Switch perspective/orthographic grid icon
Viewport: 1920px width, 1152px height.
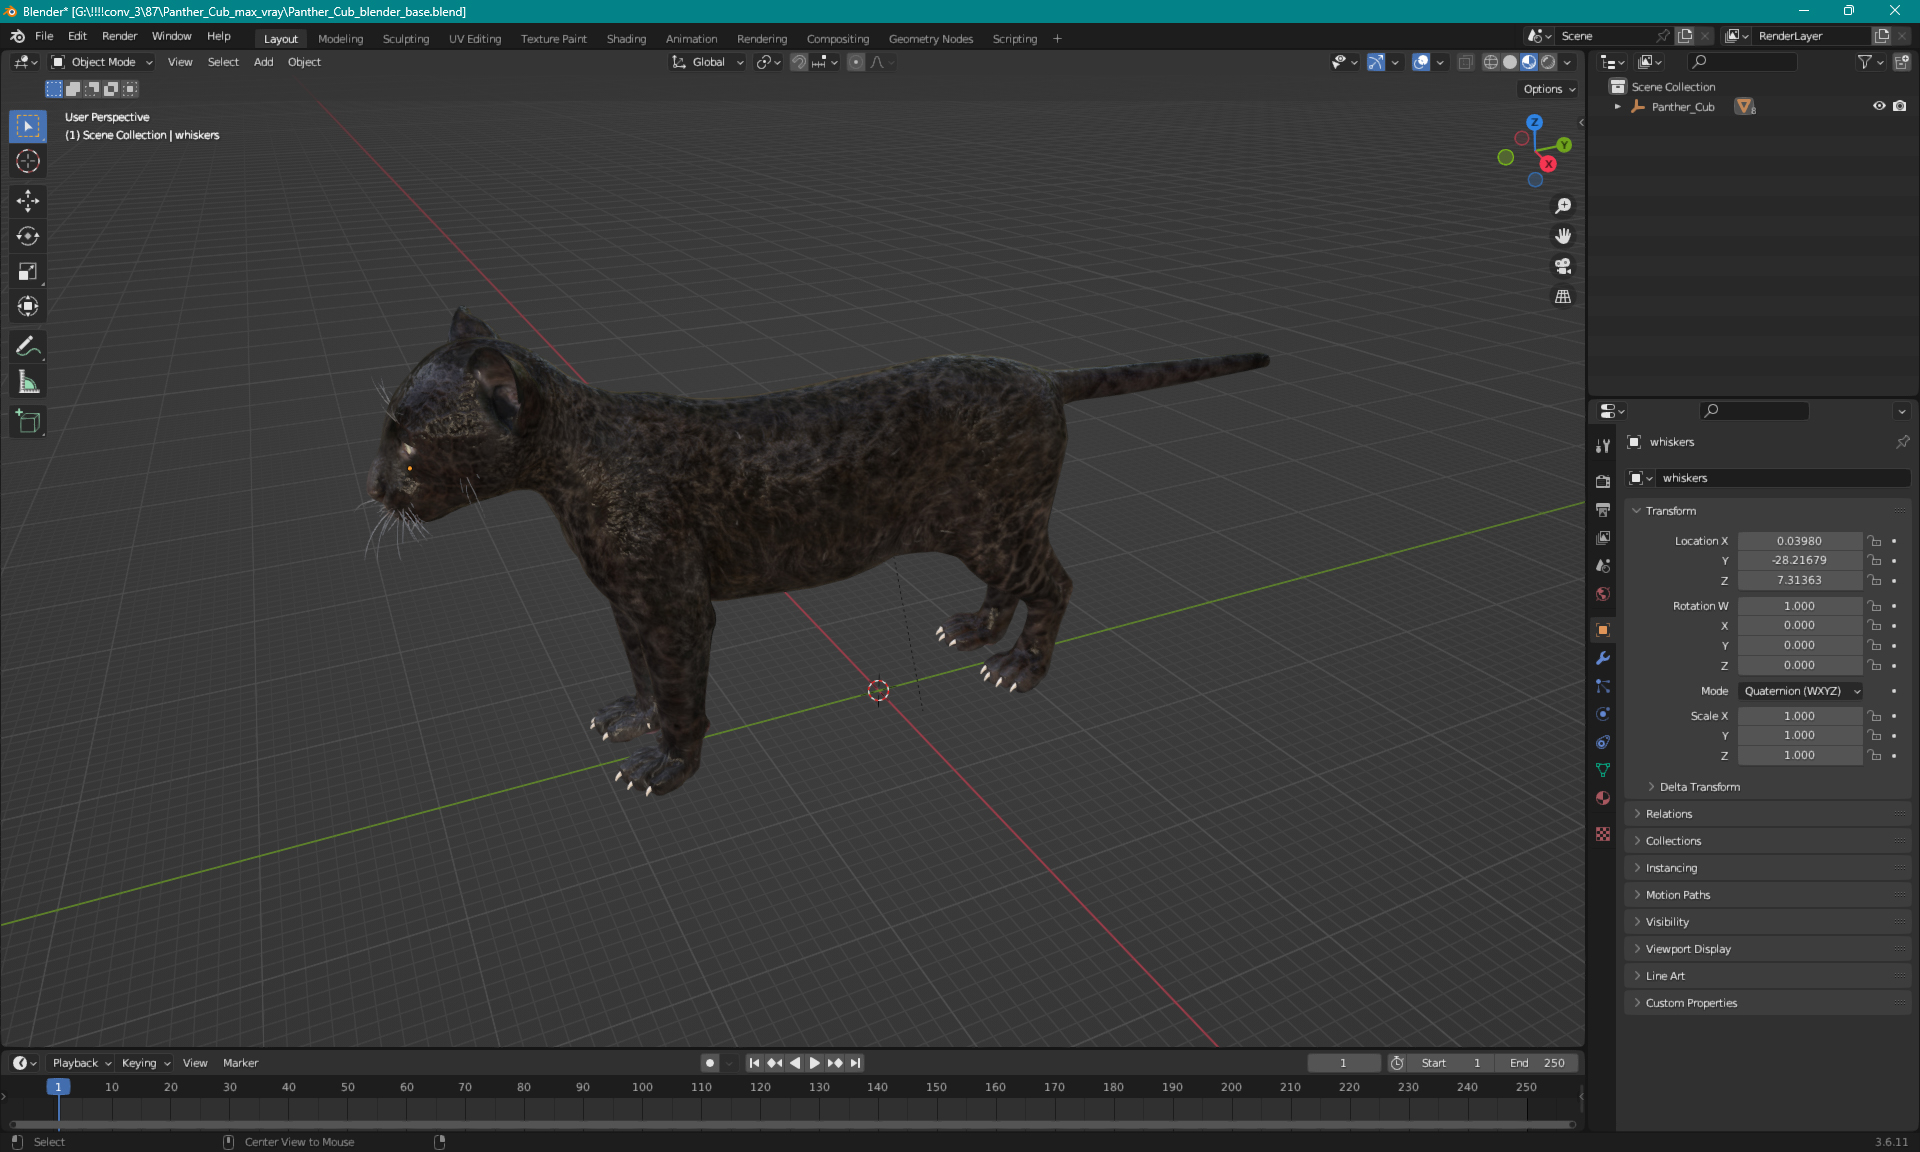(x=1563, y=296)
